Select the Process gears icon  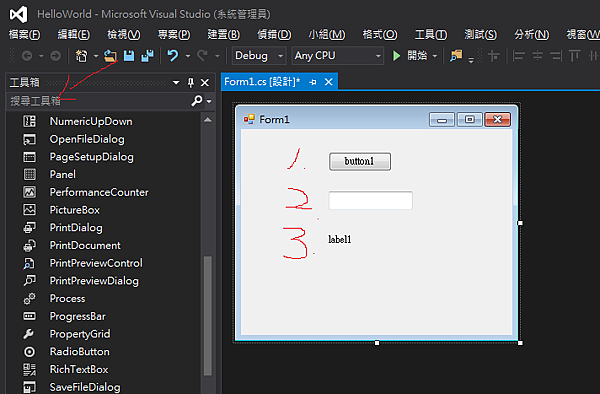[29, 298]
